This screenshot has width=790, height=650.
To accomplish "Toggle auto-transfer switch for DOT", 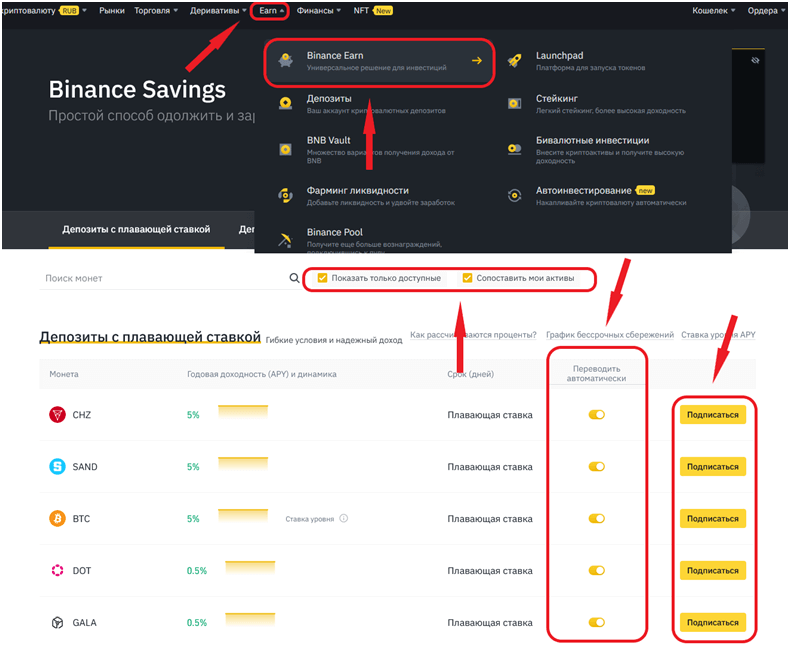I will (x=597, y=570).
